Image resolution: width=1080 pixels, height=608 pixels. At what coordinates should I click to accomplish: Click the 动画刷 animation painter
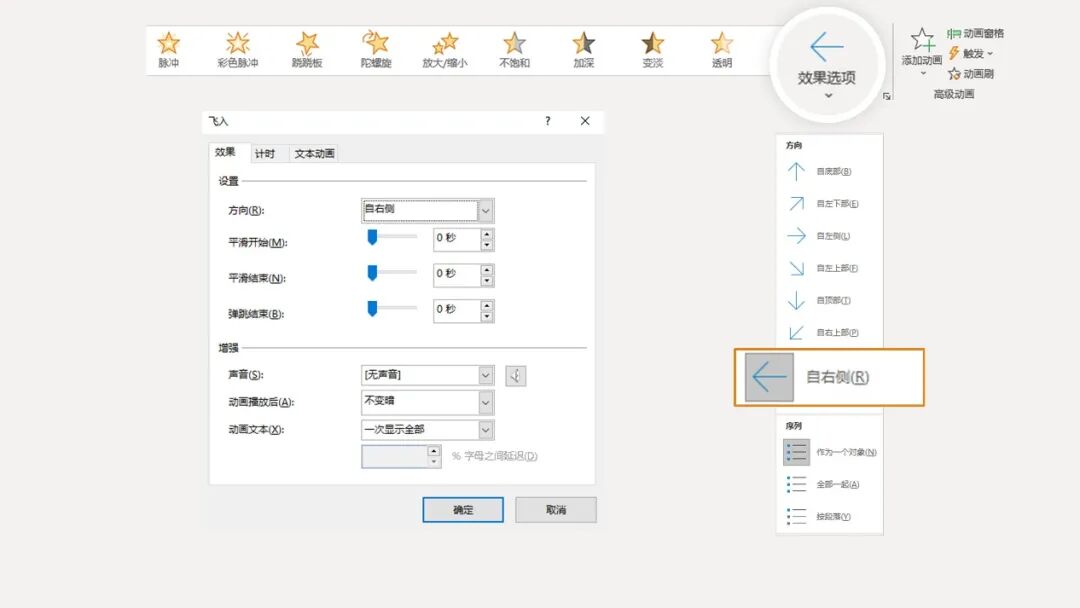click(970, 74)
